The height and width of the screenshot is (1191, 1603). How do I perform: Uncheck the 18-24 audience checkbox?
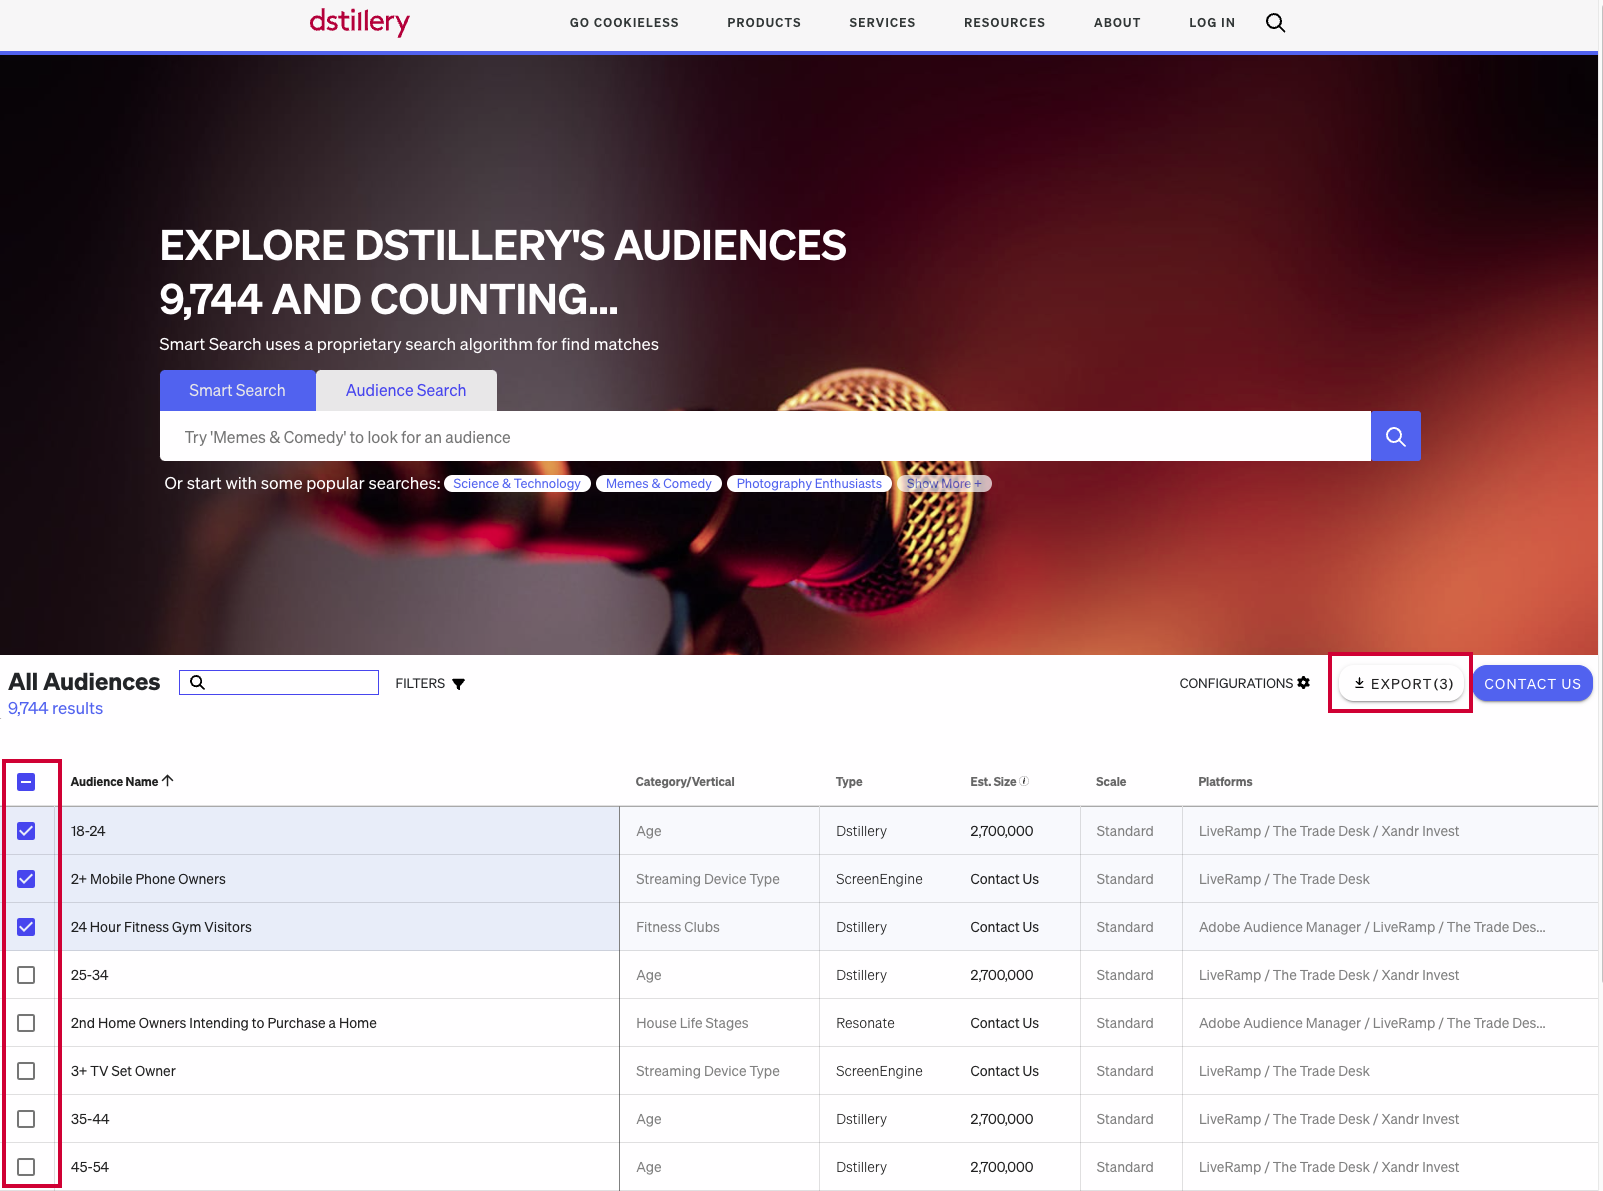26,831
